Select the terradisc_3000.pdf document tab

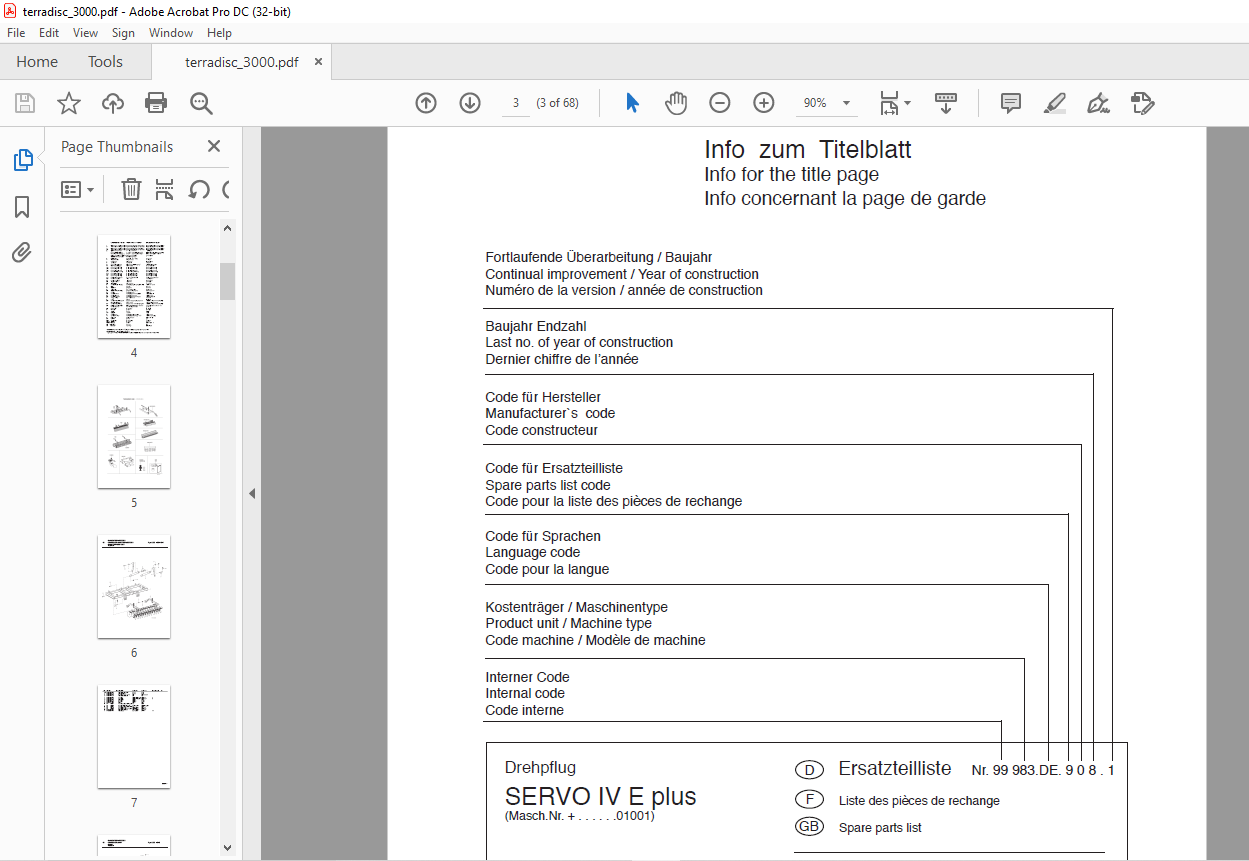coord(241,62)
